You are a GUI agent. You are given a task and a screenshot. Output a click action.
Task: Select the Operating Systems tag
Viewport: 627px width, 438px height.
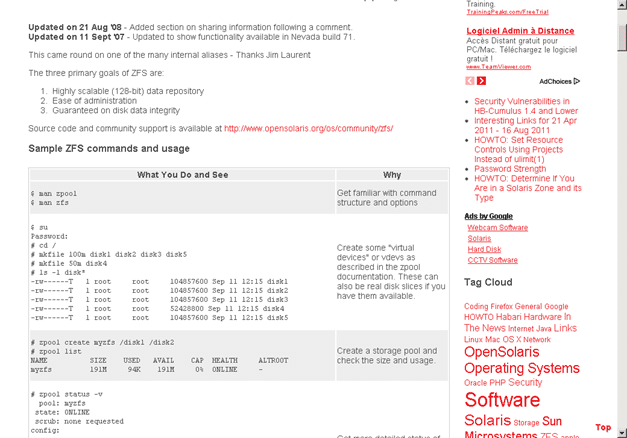pos(522,368)
